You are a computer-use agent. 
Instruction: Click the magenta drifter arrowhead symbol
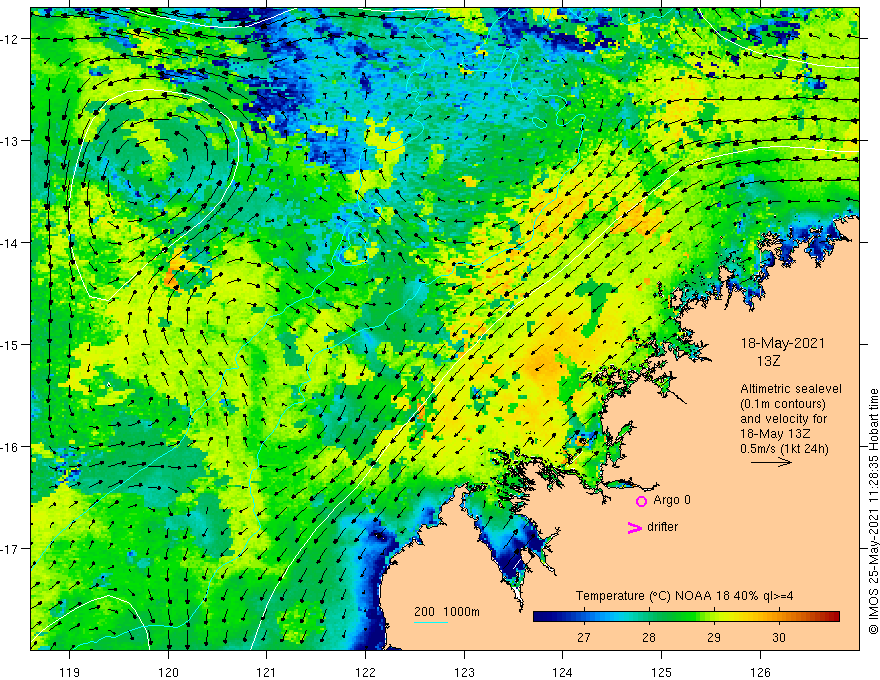pos(634,528)
